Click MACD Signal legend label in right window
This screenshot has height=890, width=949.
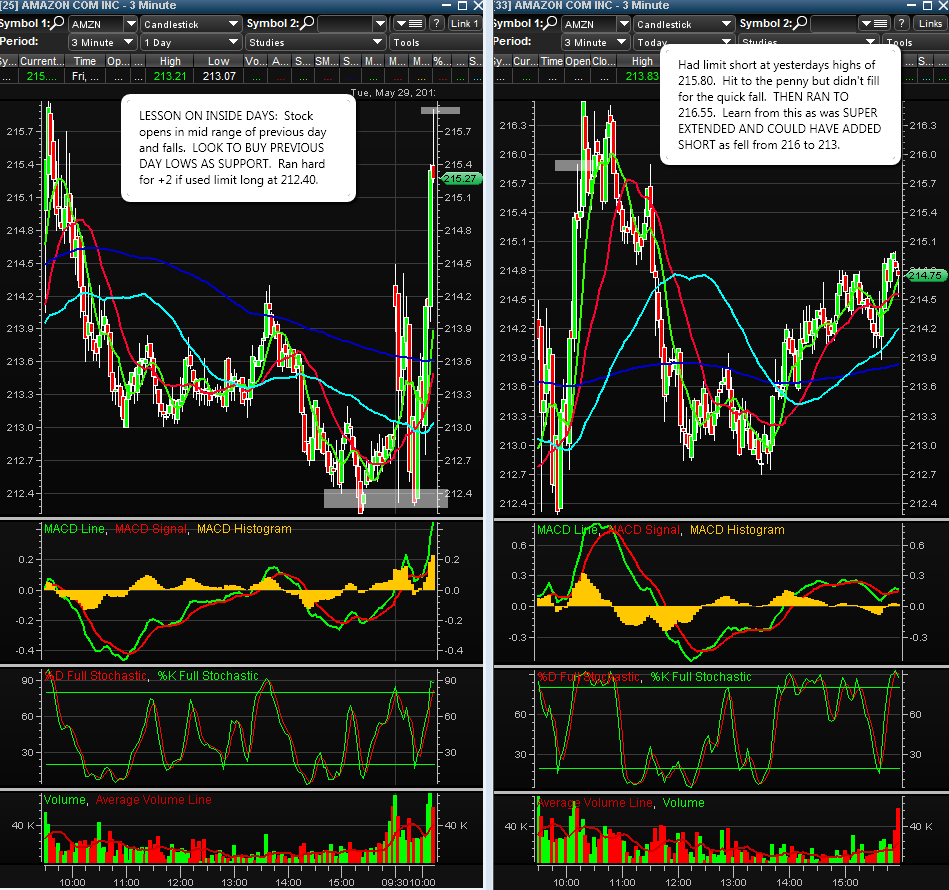click(644, 530)
